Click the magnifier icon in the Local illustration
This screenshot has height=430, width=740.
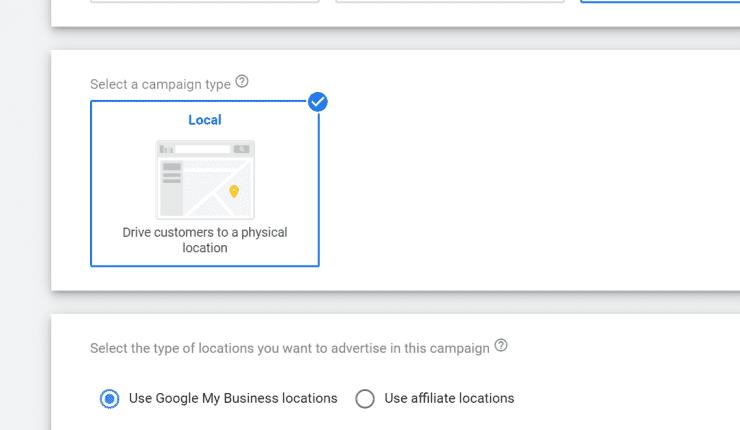click(241, 149)
